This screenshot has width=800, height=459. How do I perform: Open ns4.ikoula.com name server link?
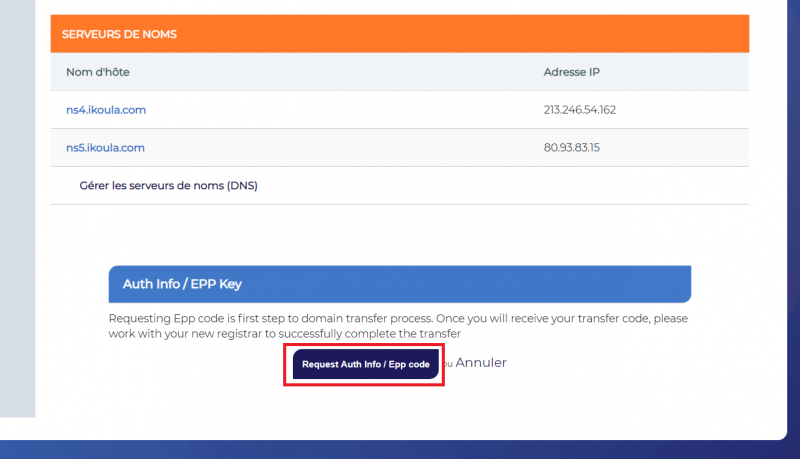[x=106, y=110]
